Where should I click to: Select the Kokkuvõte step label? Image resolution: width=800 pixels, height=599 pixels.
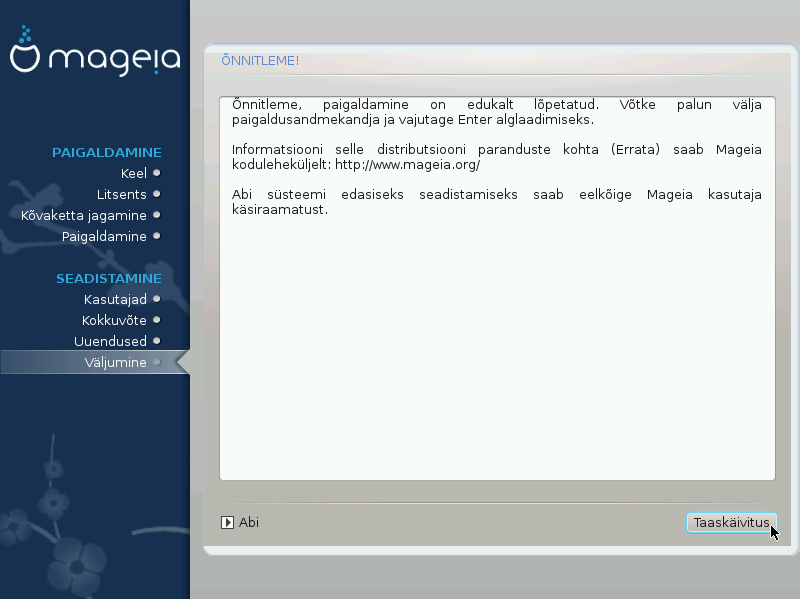point(114,320)
